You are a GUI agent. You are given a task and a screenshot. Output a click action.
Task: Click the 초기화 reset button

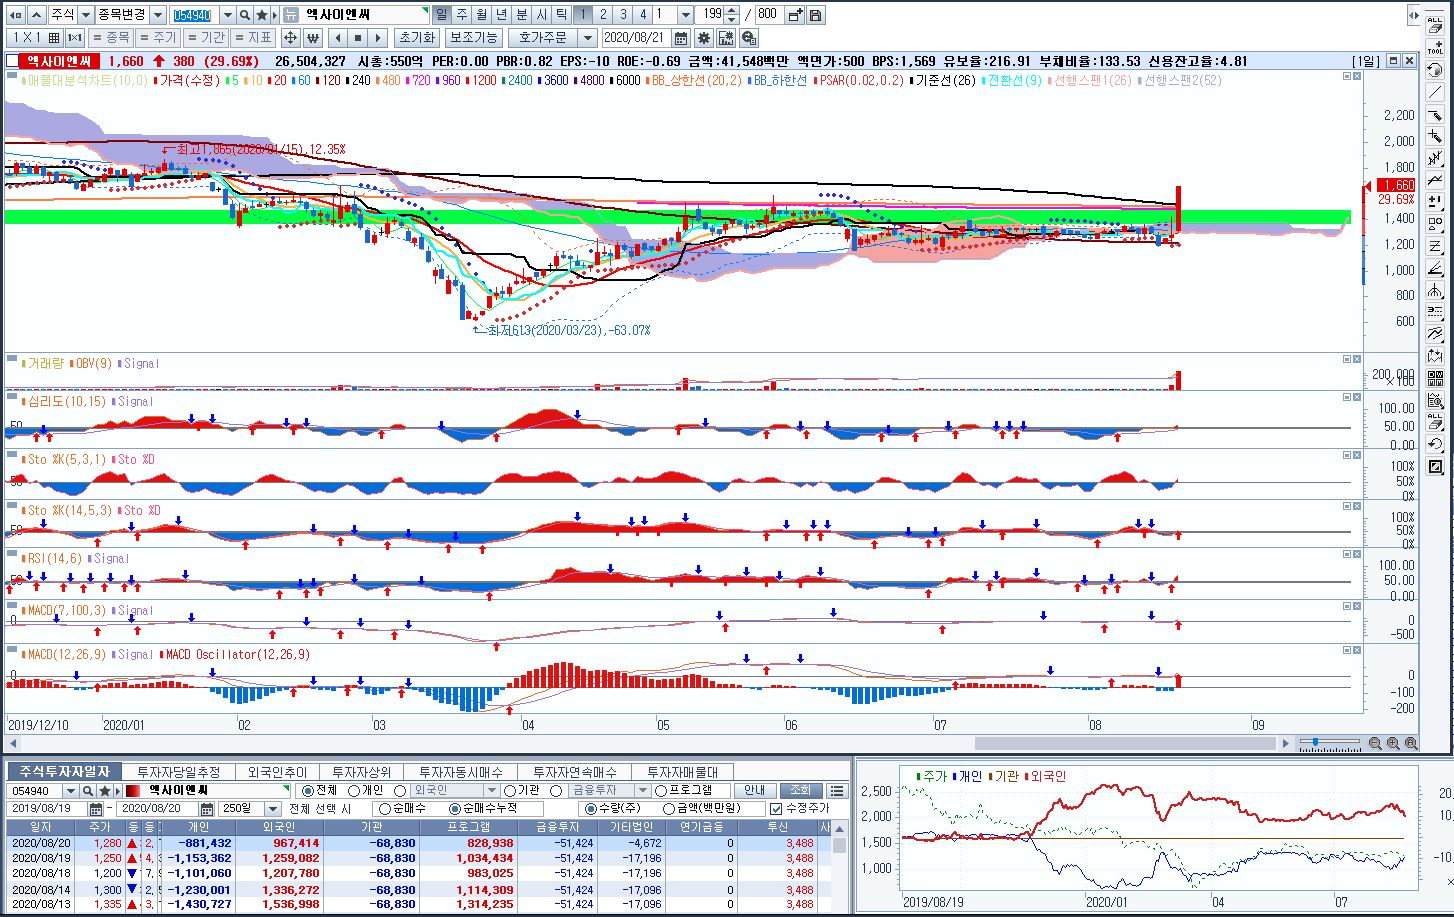click(416, 38)
